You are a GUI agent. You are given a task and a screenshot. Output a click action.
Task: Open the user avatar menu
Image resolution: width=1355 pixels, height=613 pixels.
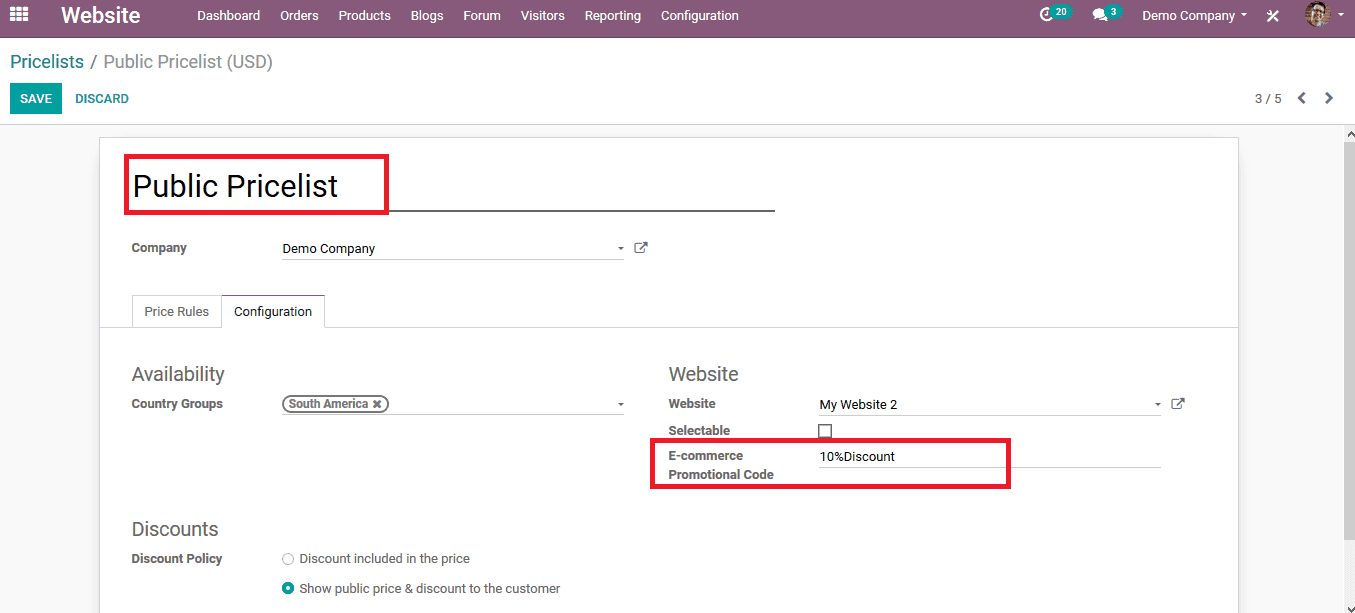pyautogui.click(x=1323, y=15)
